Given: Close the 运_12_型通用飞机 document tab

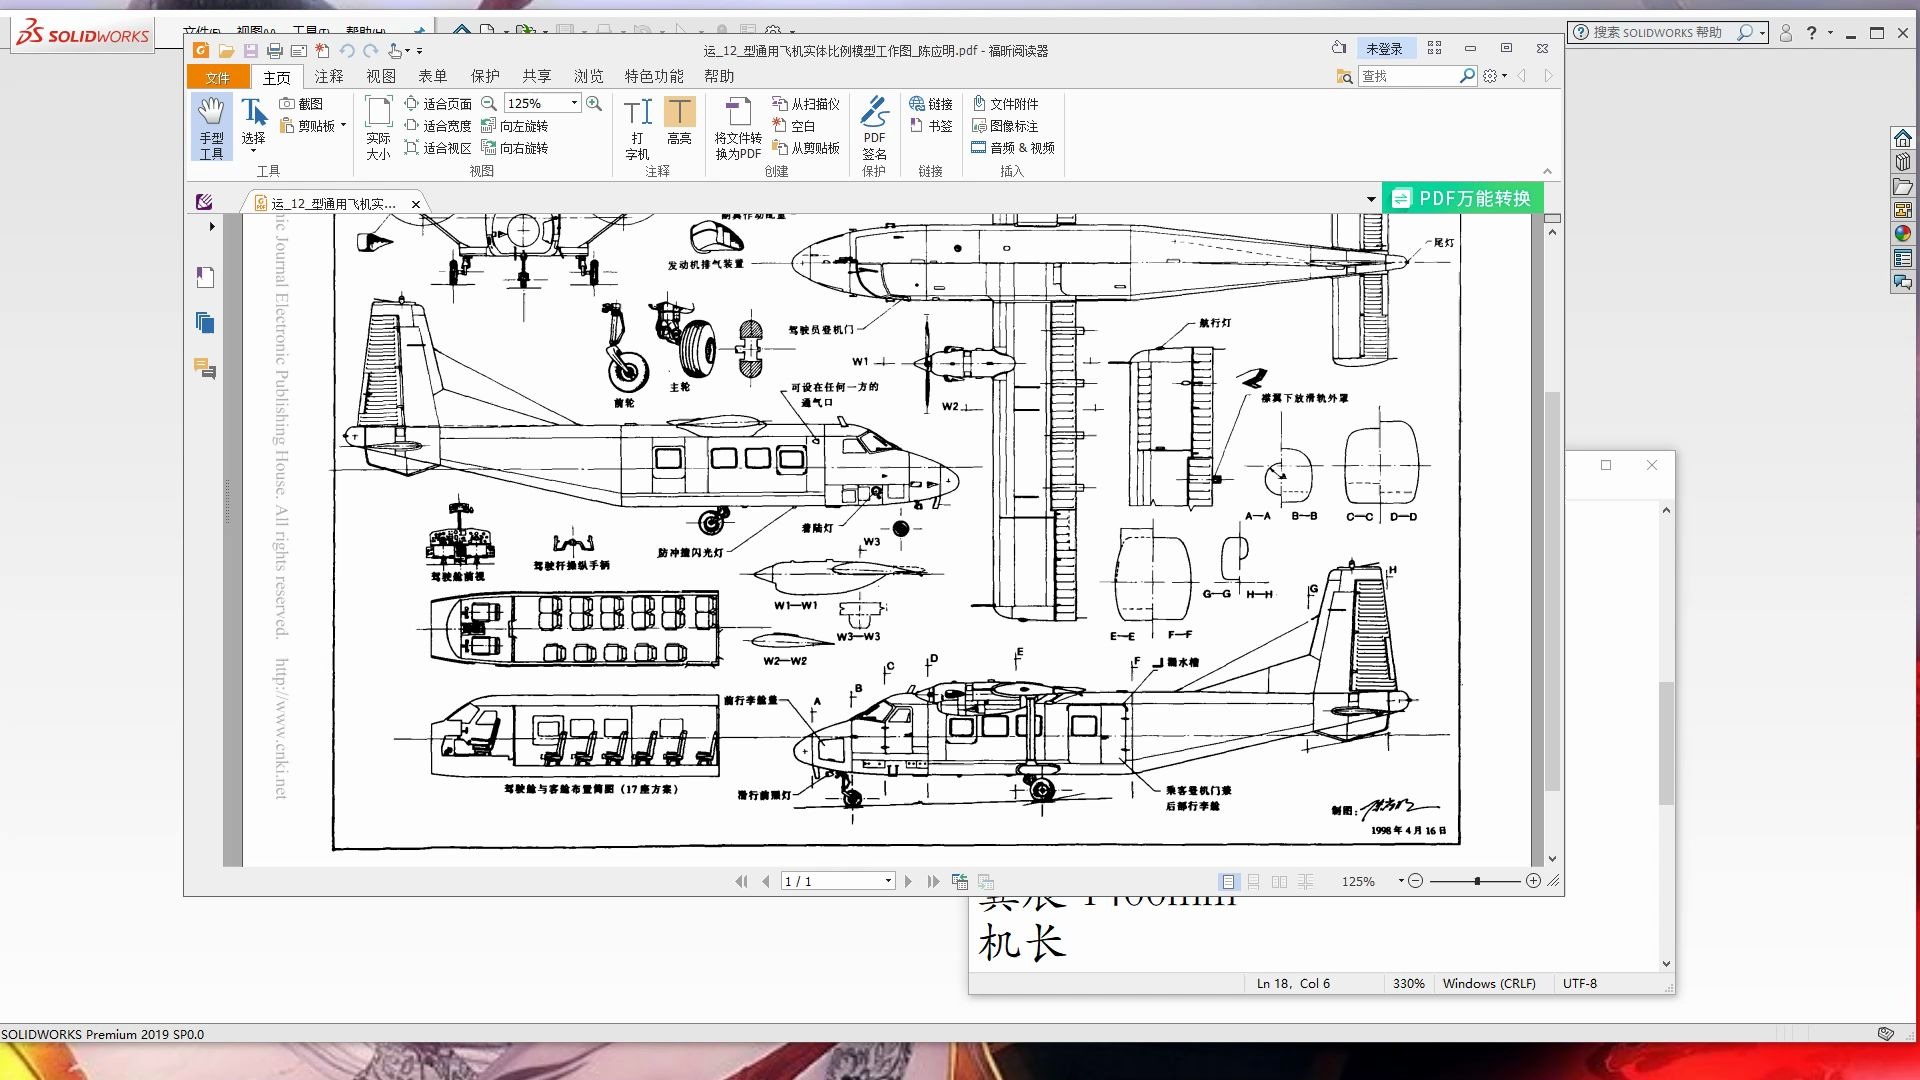Looking at the screenshot, I should pyautogui.click(x=416, y=204).
